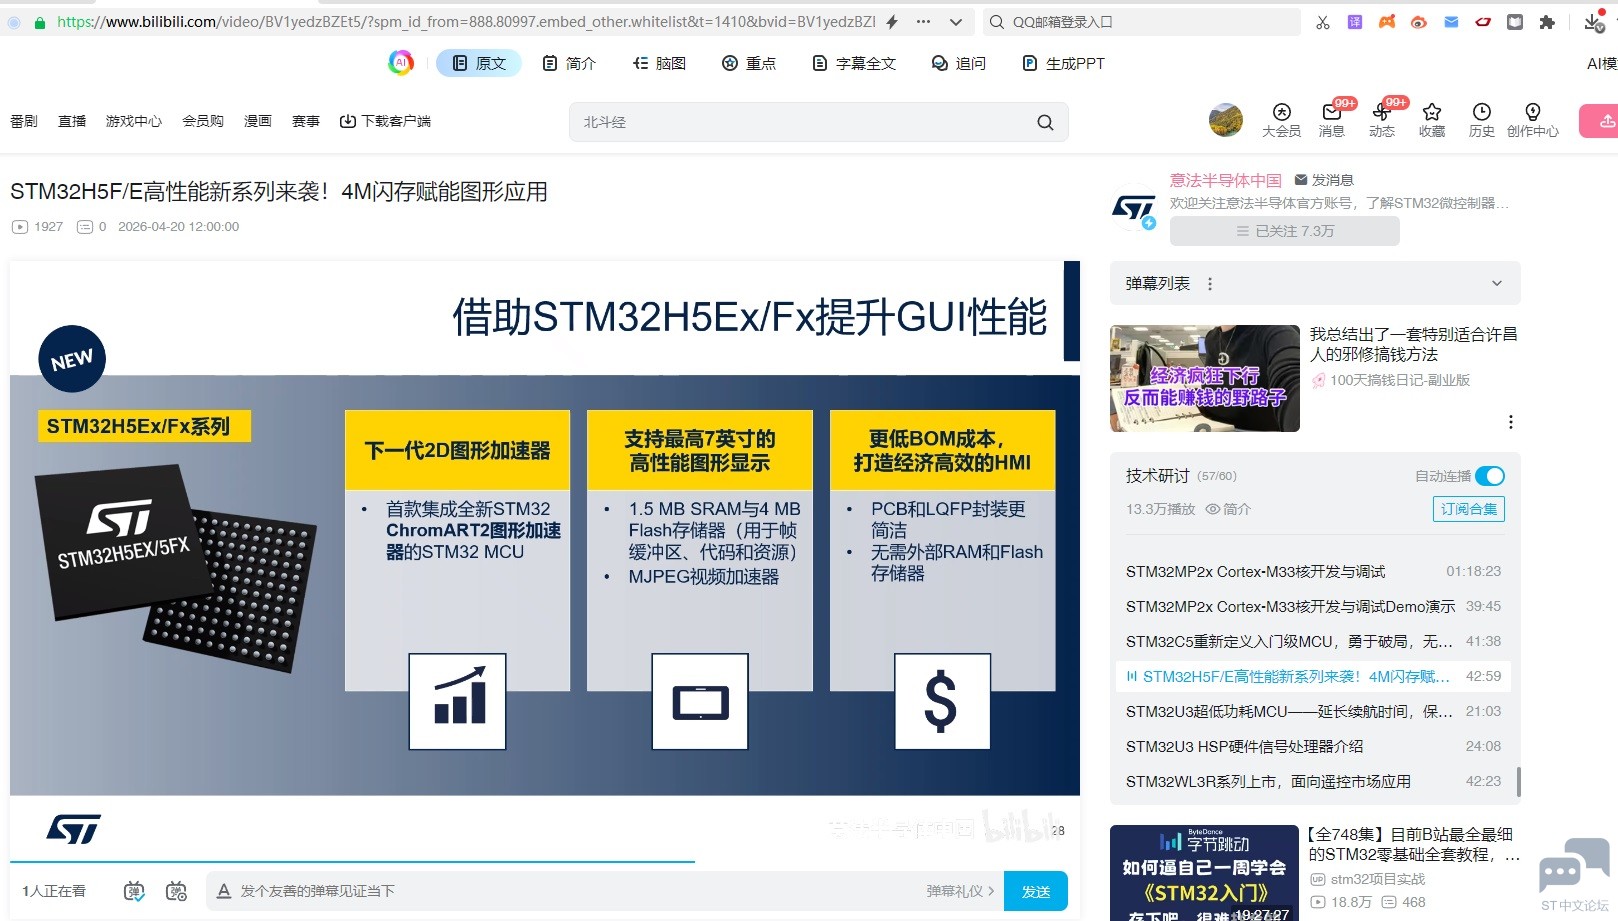Screen dimensions: 1618x921
Task: Open the 收藏 favorites star icon
Action: [1432, 120]
